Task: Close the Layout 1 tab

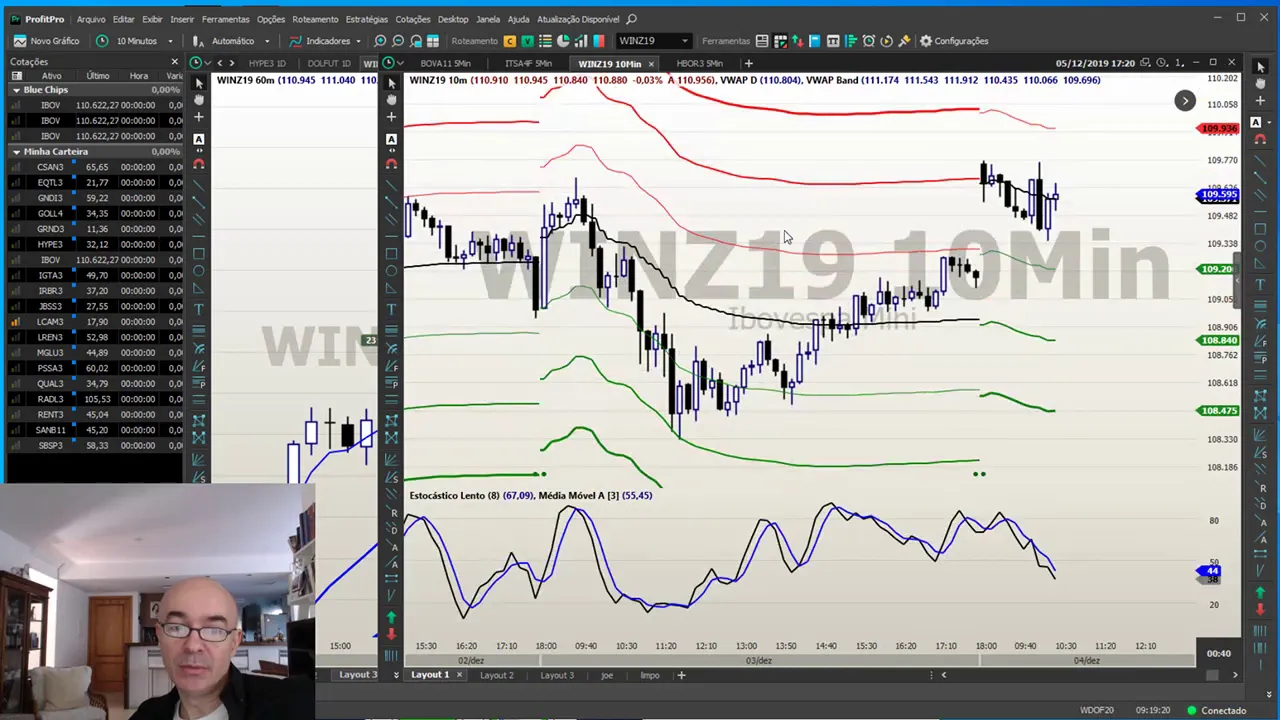Action: [x=459, y=675]
